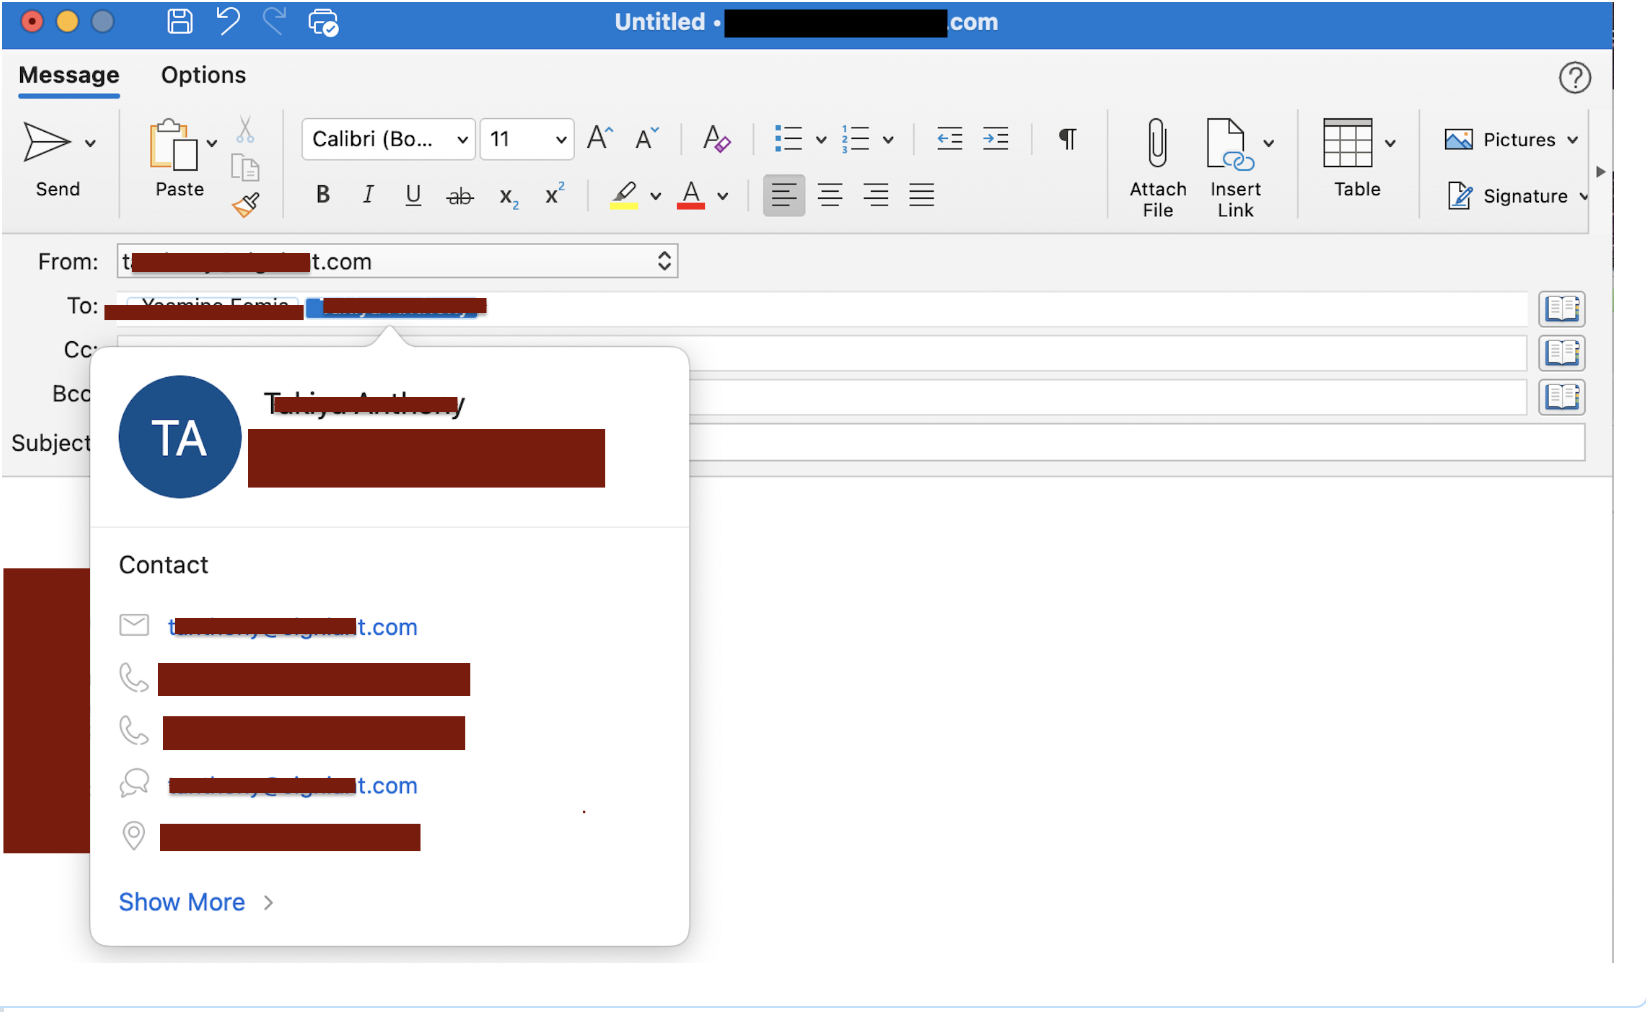Click the Show More link
Screen dimensions: 1646x1012
(182, 901)
